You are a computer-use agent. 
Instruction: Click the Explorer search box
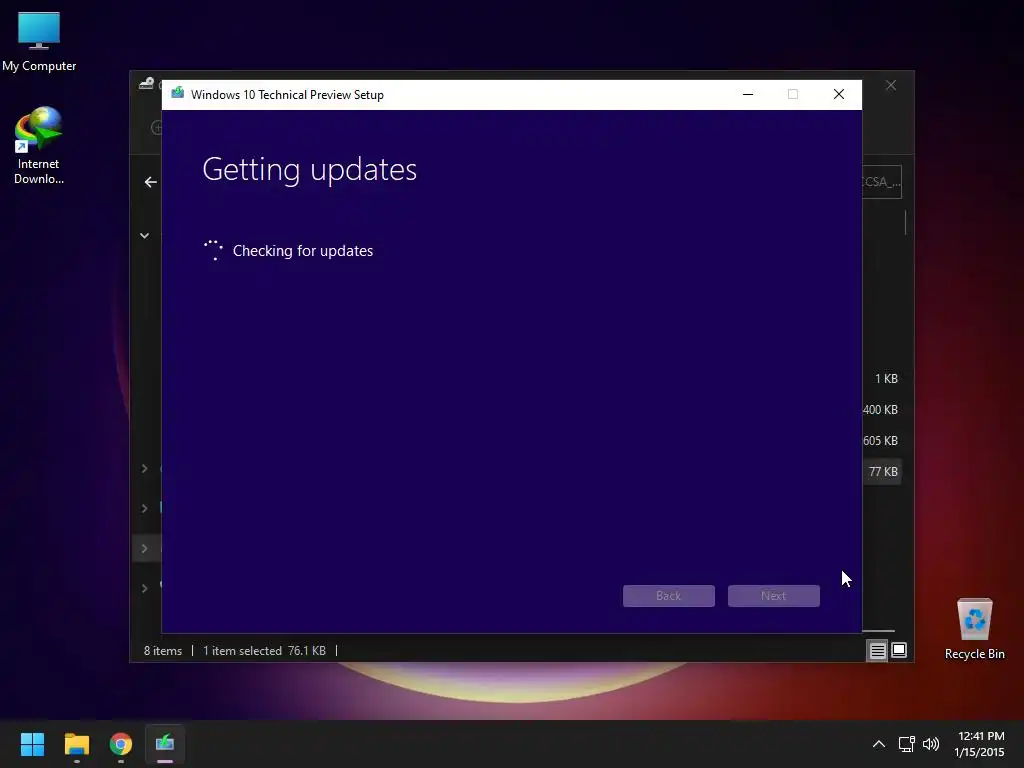click(882, 182)
